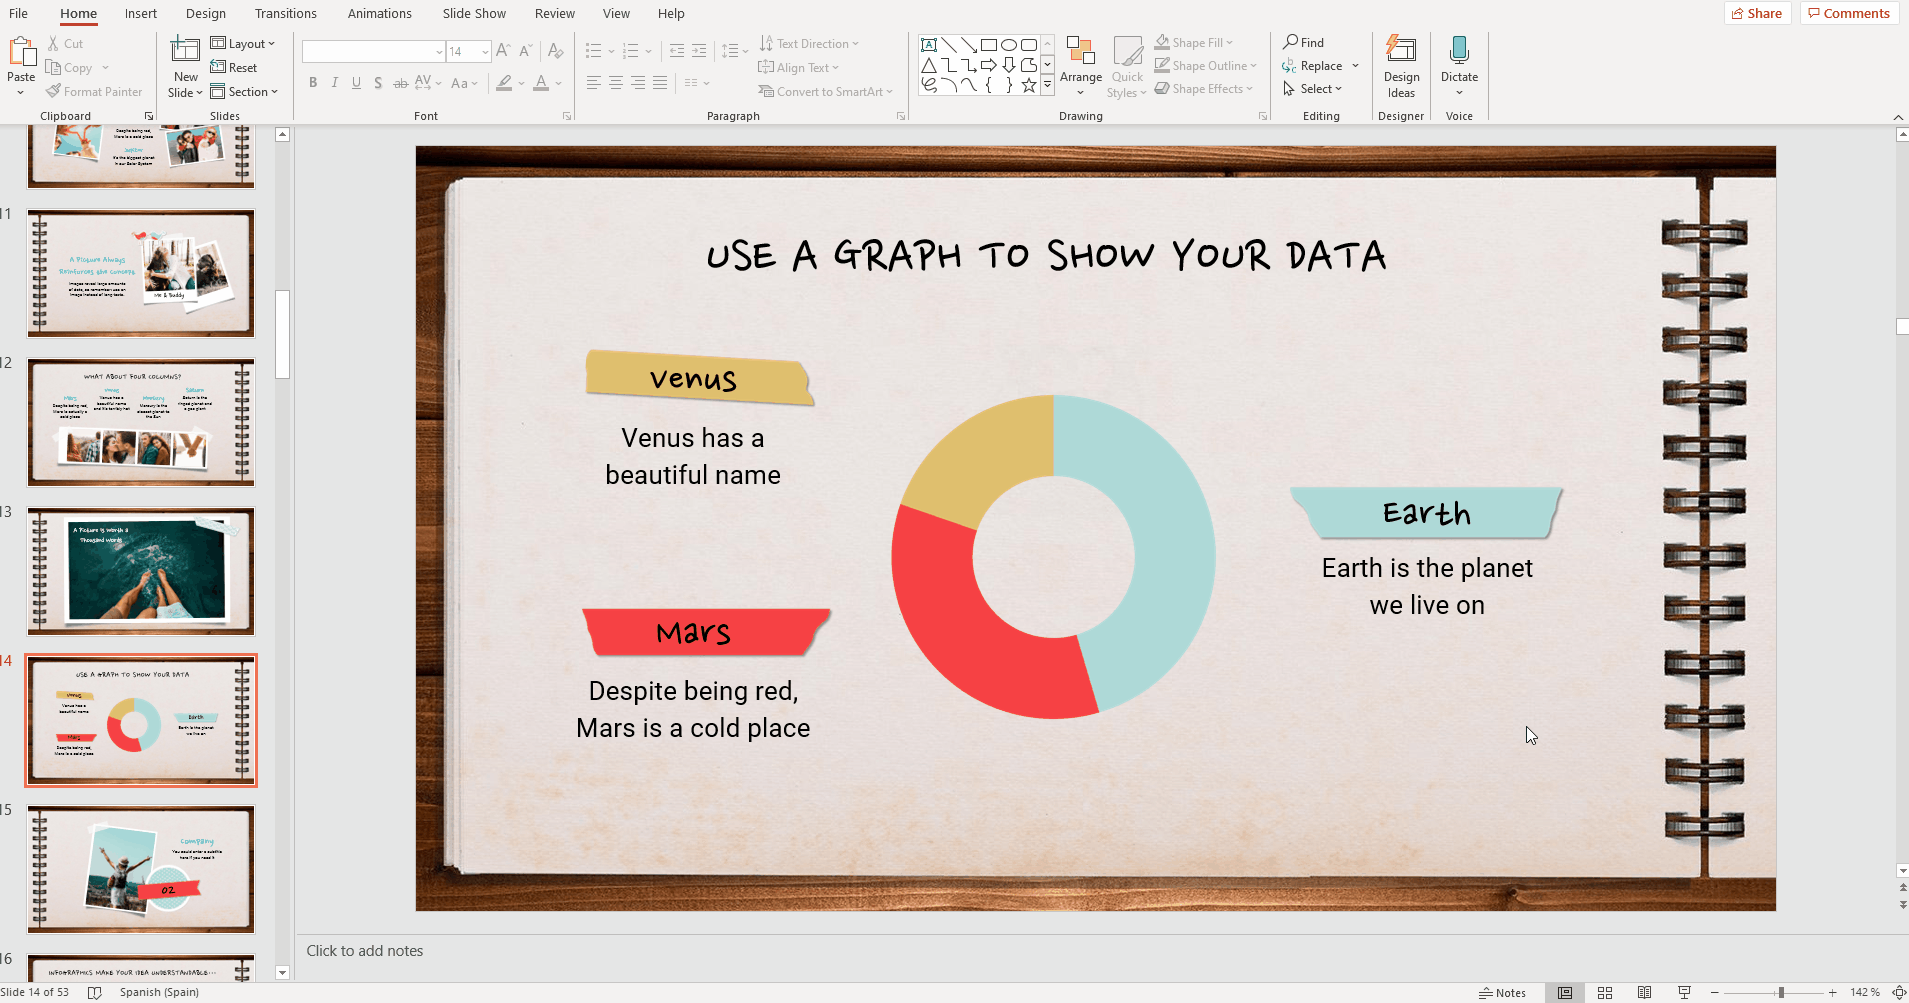Image resolution: width=1909 pixels, height=1003 pixels.
Task: Click the Share button
Action: click(x=1756, y=13)
